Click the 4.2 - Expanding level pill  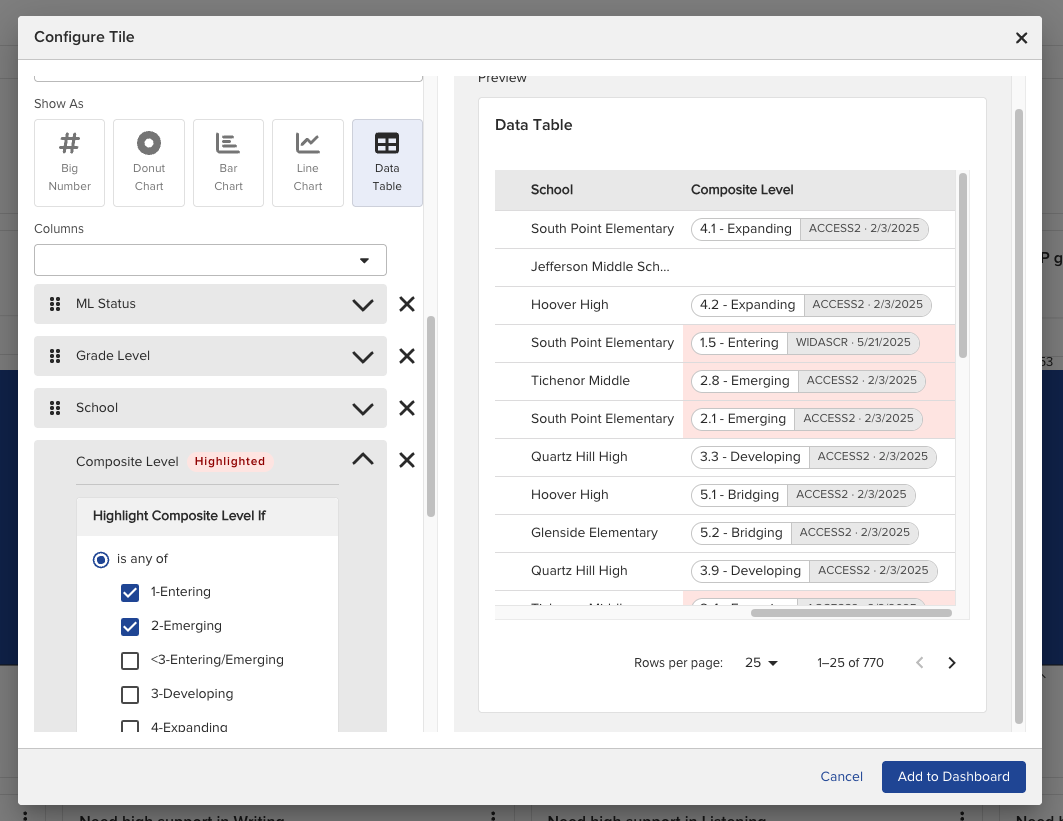(x=747, y=305)
